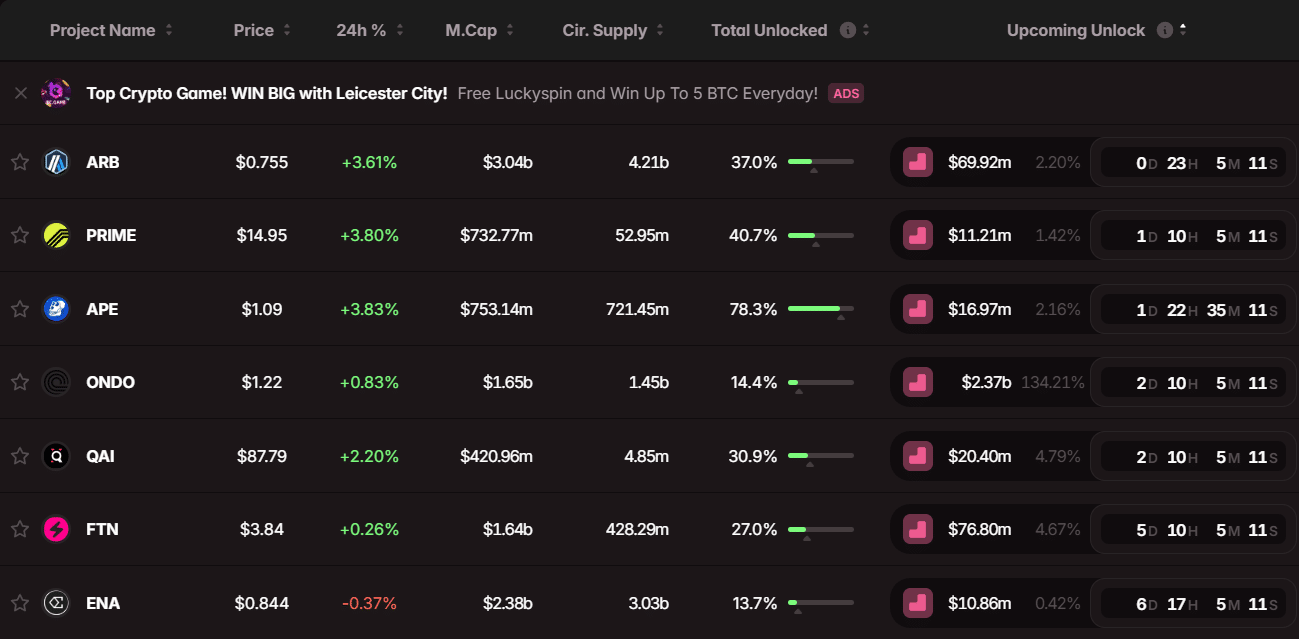Dismiss the advertisement with the X
The width and height of the screenshot is (1299, 639).
click(20, 92)
